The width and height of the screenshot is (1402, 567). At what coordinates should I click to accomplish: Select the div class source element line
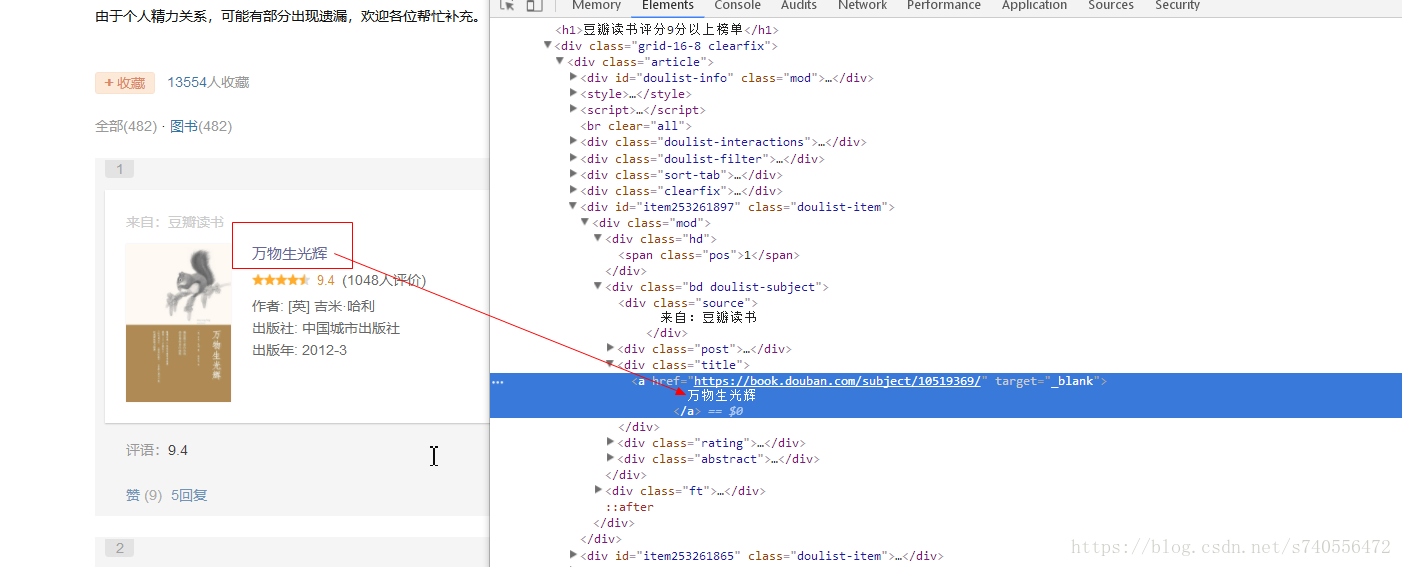coord(687,303)
